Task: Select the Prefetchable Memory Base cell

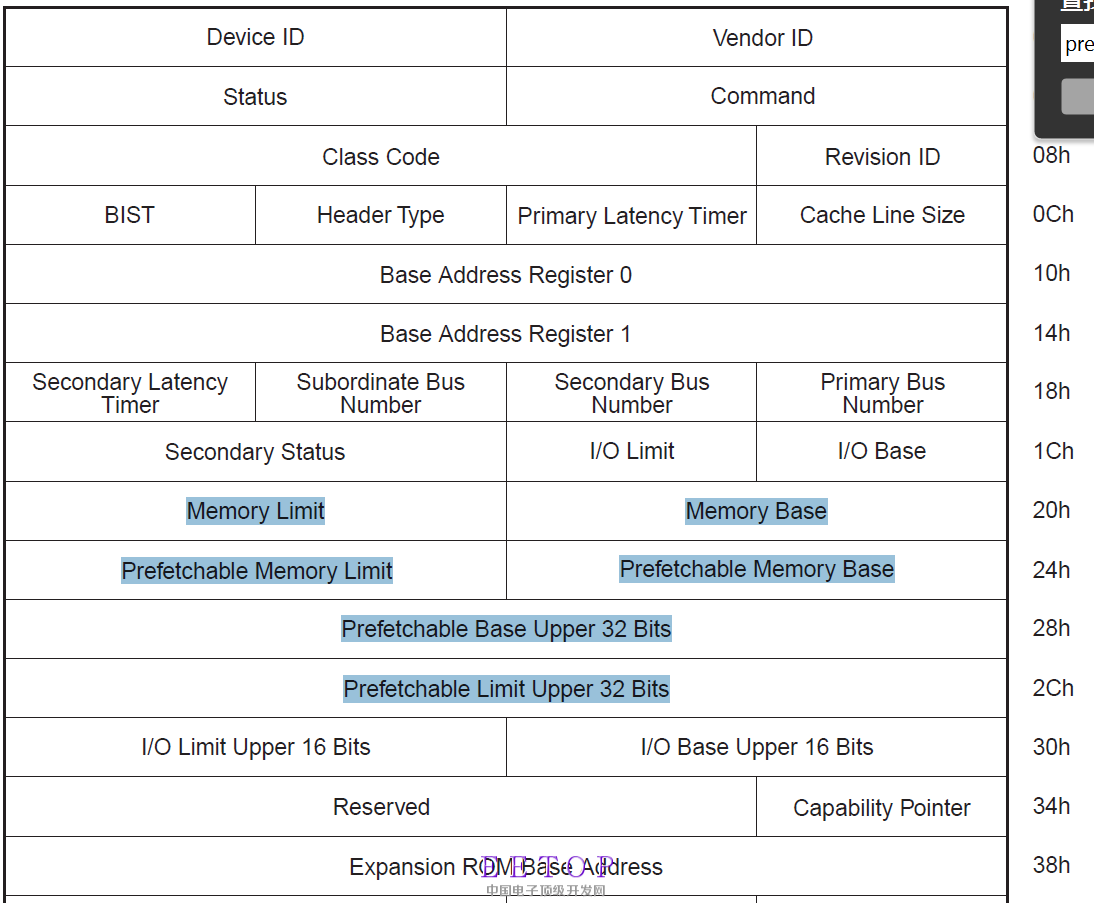Action: [x=756, y=569]
